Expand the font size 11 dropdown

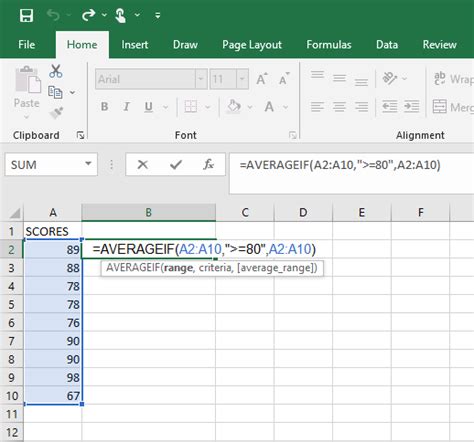pyautogui.click(x=242, y=79)
